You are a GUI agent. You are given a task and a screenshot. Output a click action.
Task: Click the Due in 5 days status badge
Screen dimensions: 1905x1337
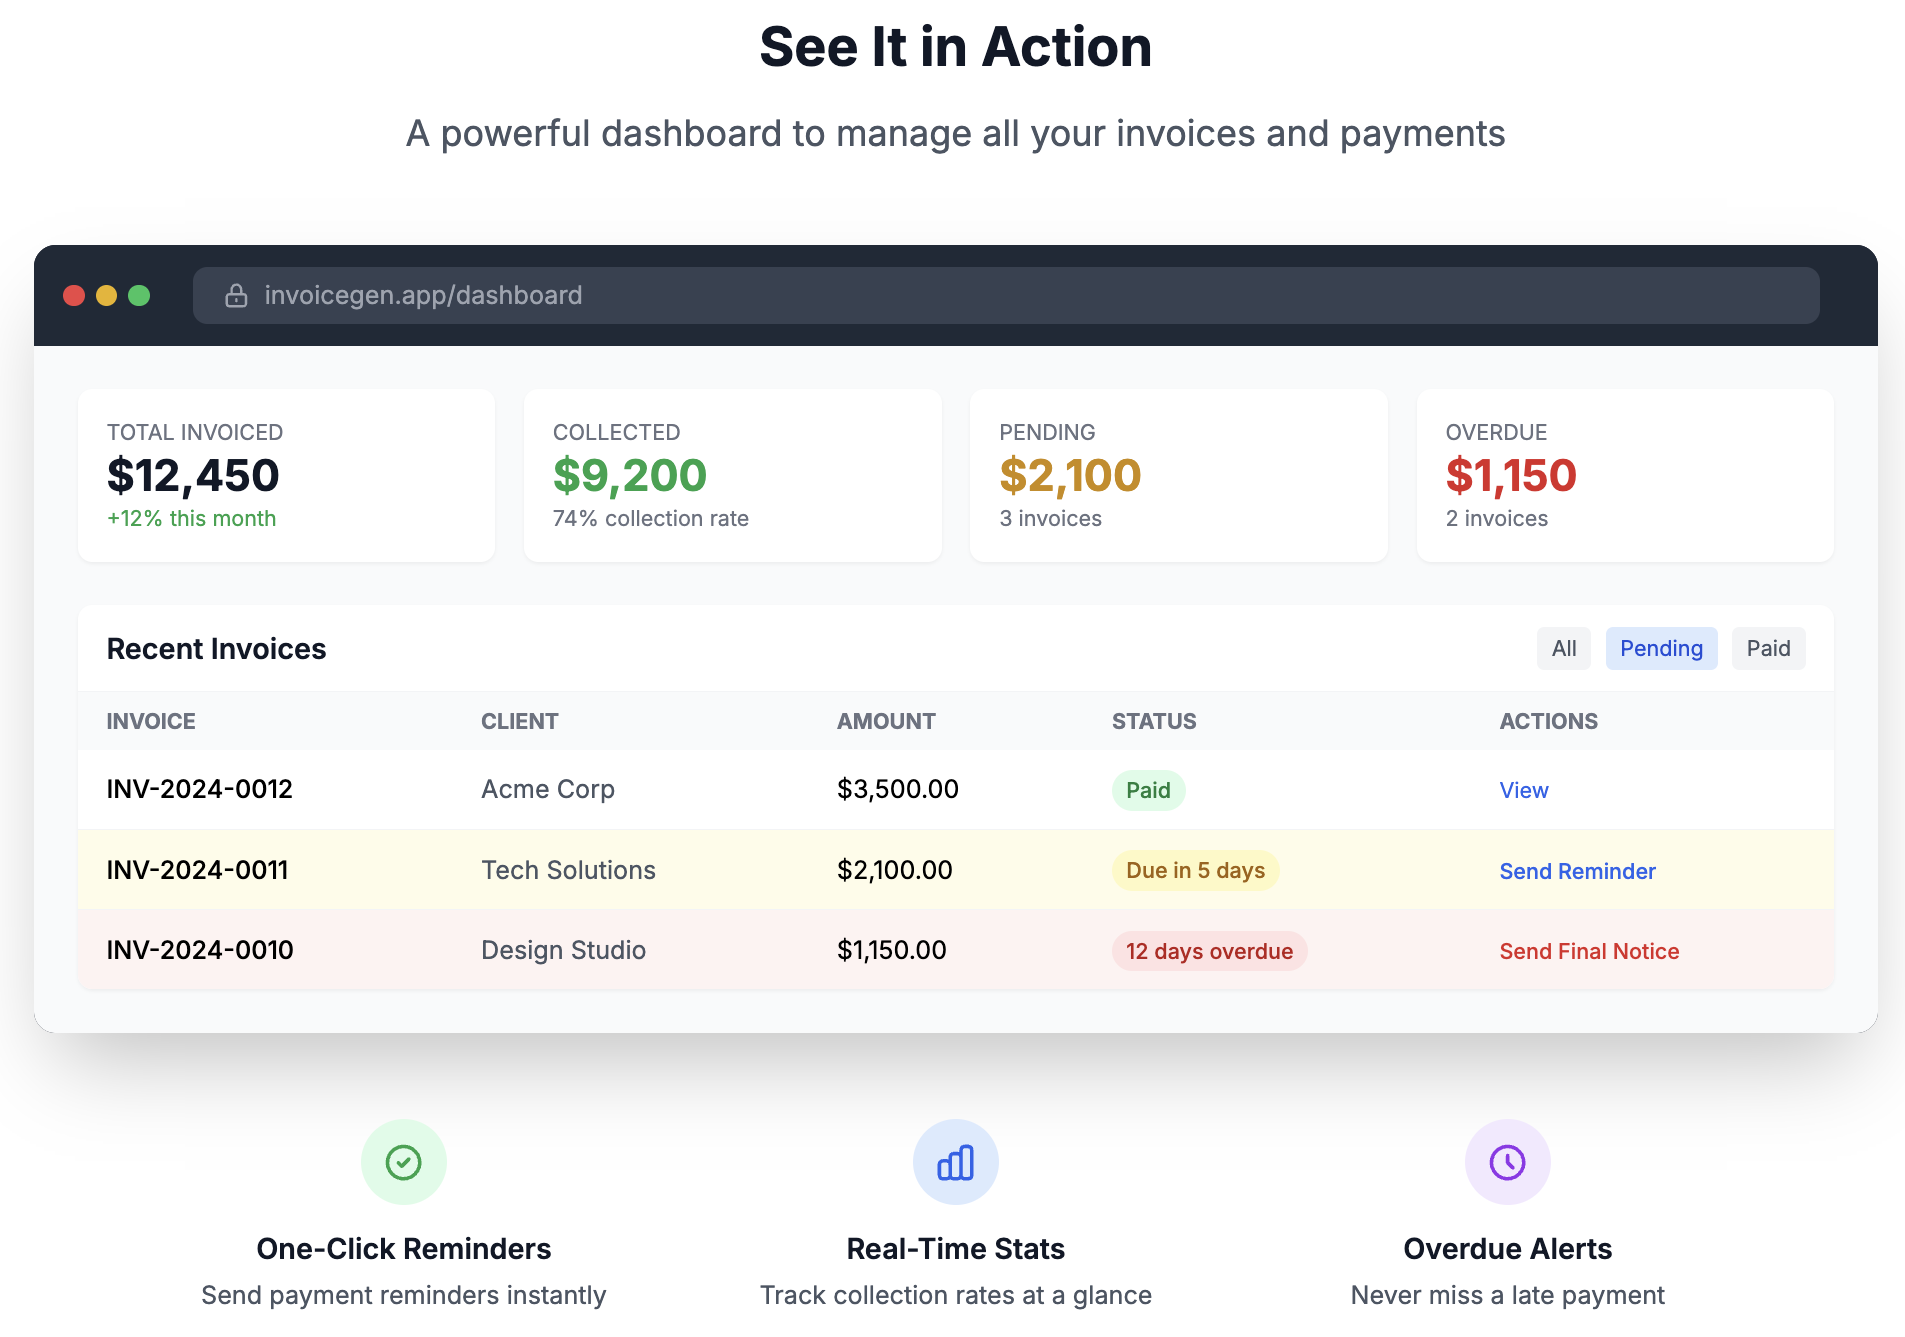tap(1194, 870)
